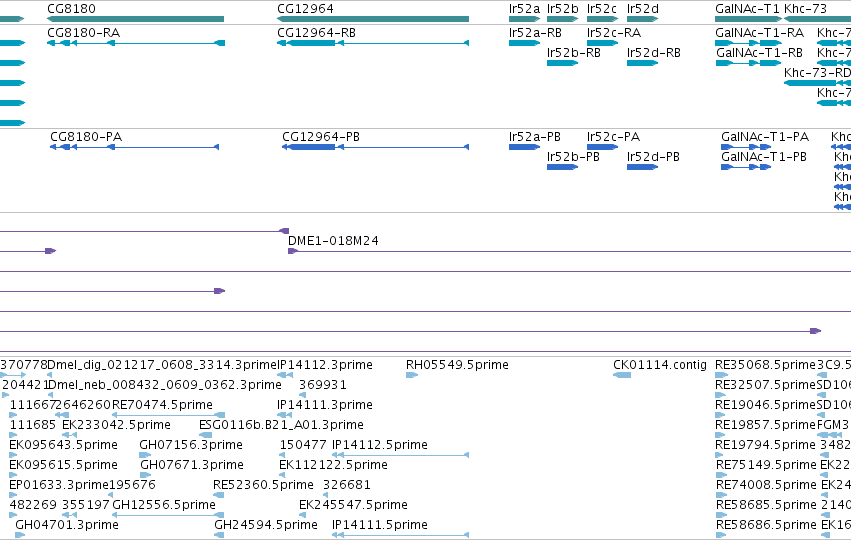Select the 326681 EST feature
This screenshot has width=851, height=540.
[327, 495]
